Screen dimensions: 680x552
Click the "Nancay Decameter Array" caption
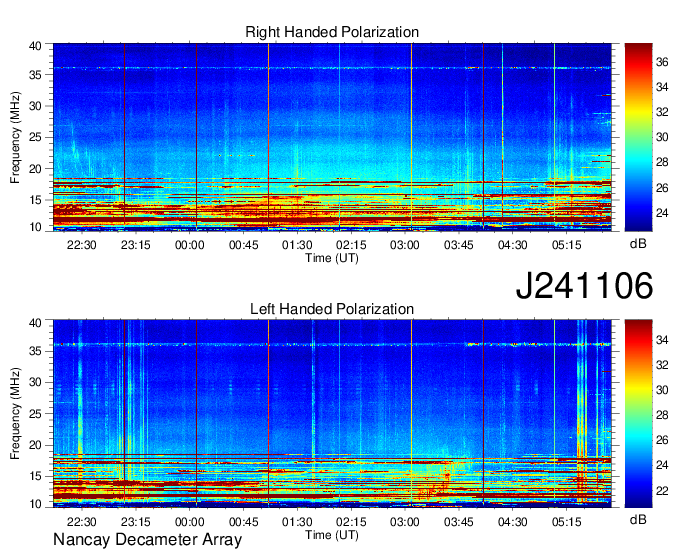point(147,540)
